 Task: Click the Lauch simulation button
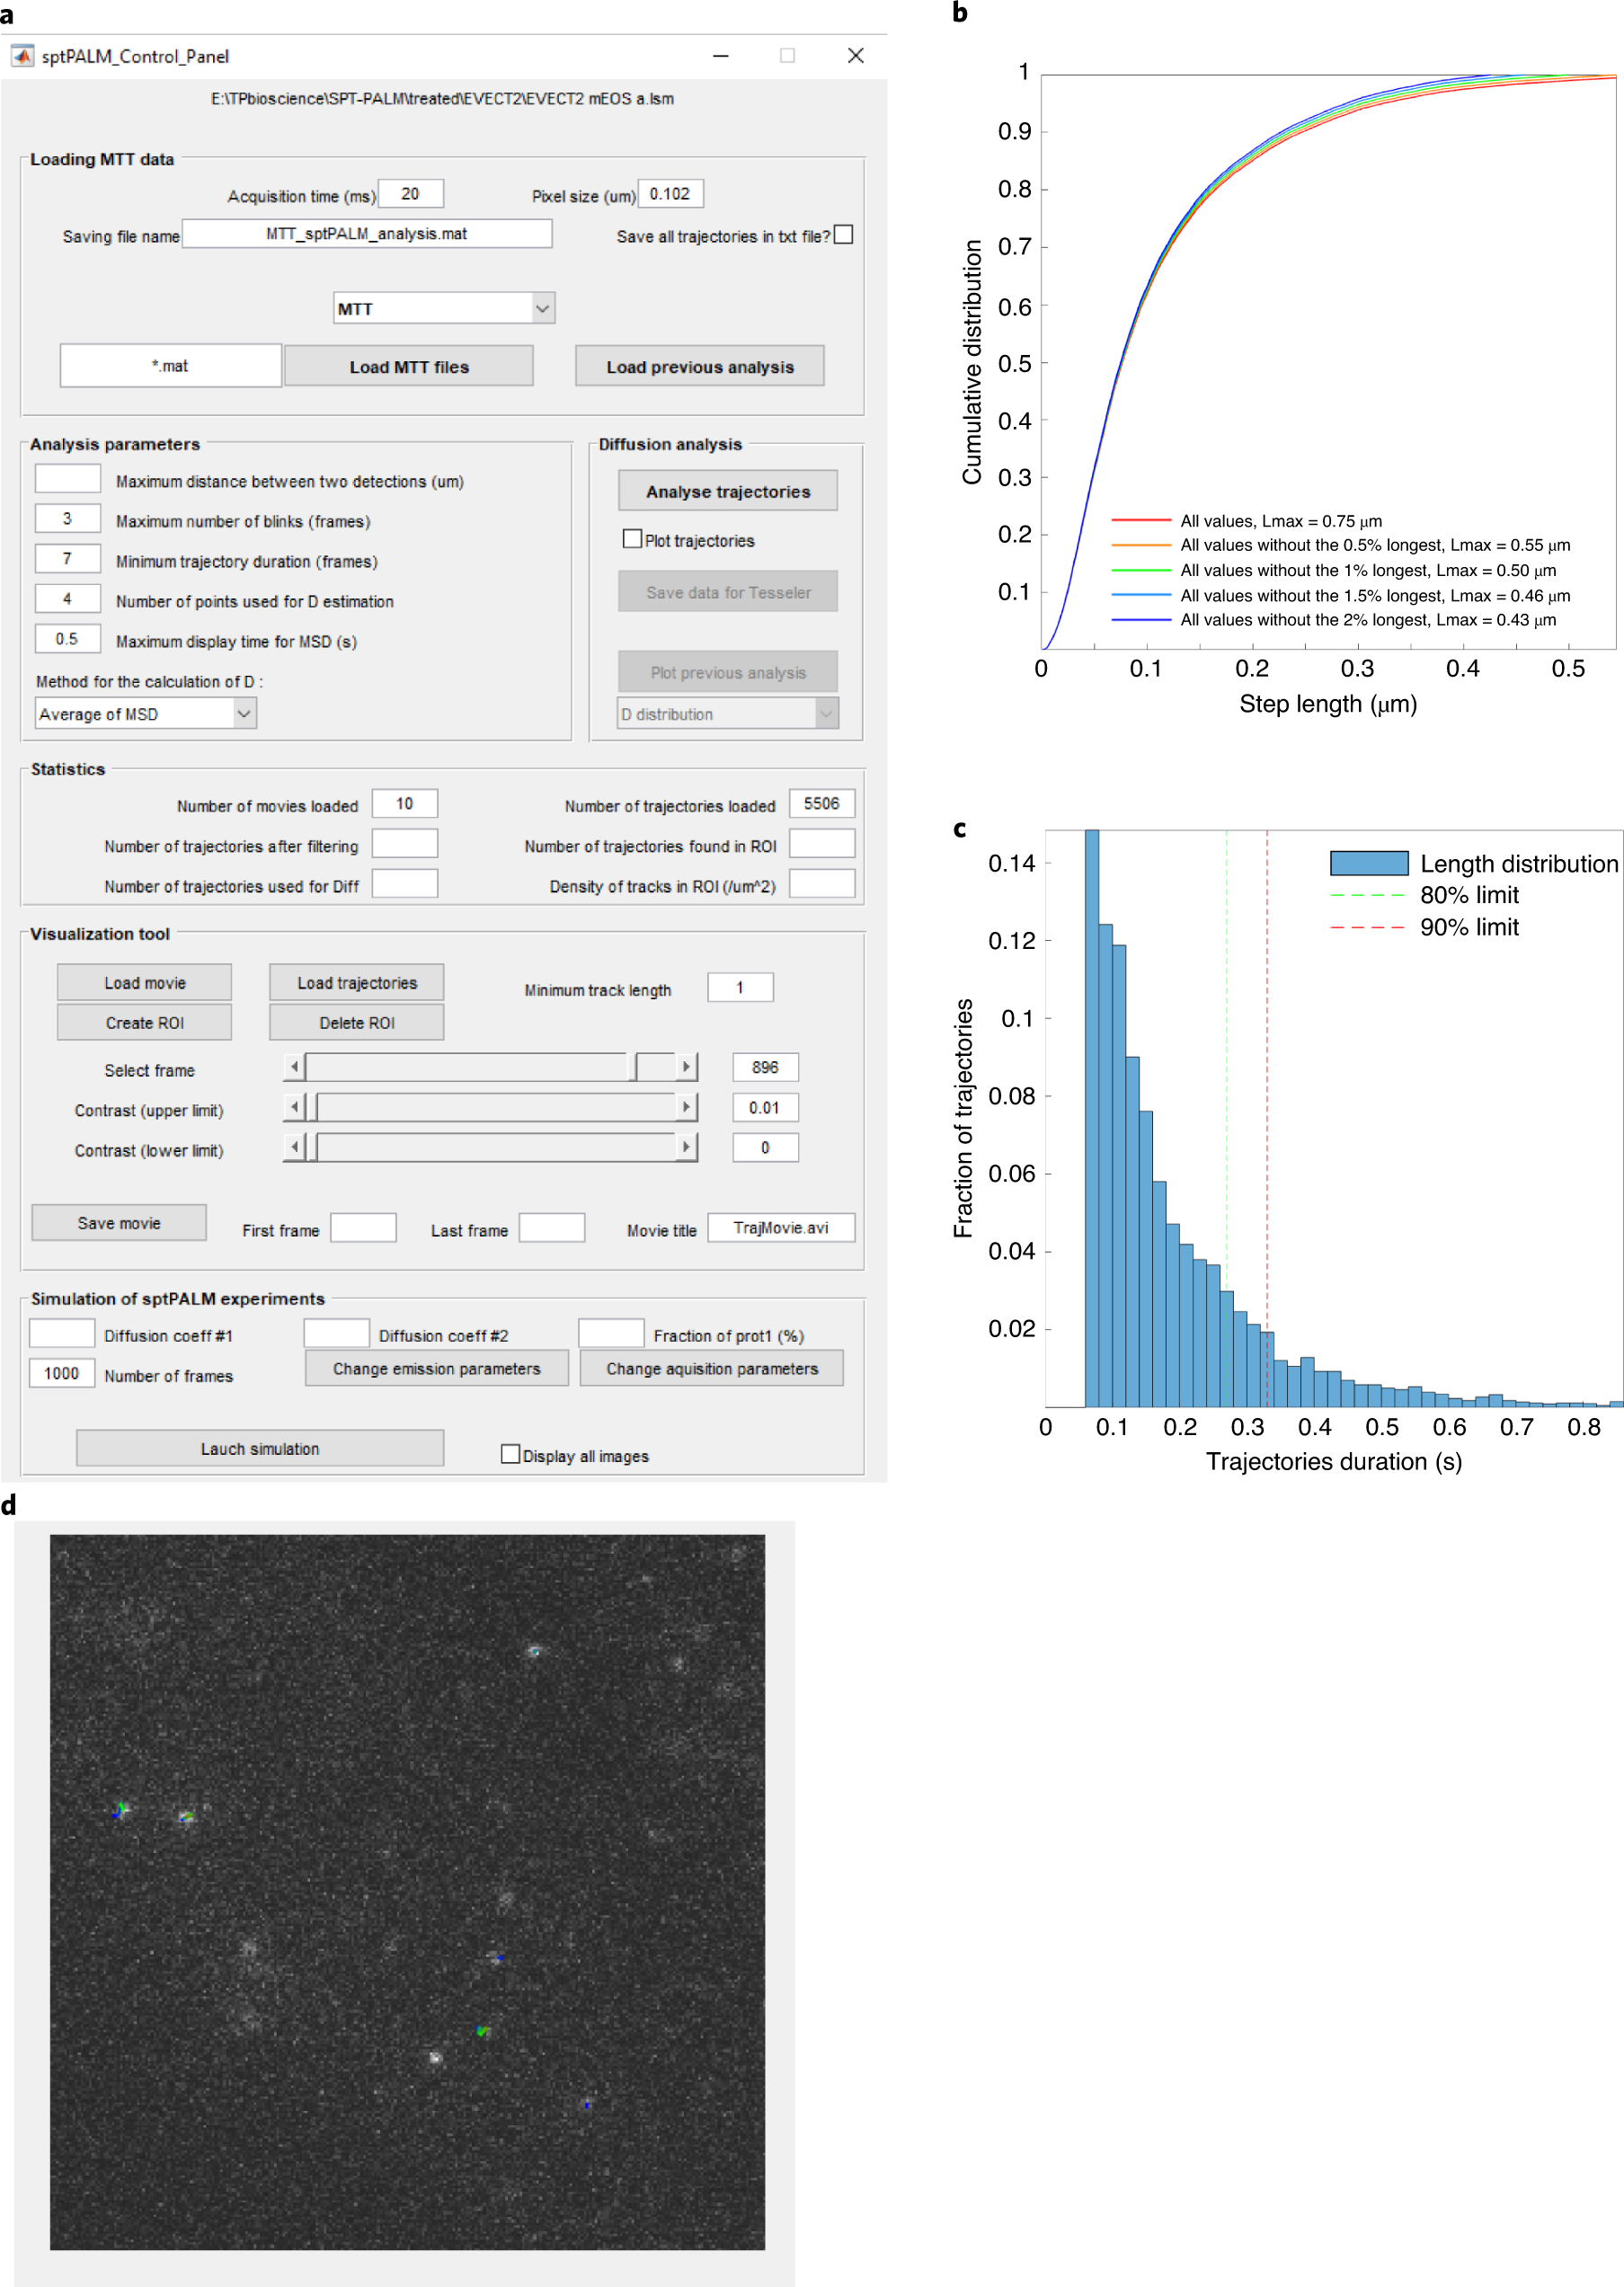tap(260, 1448)
